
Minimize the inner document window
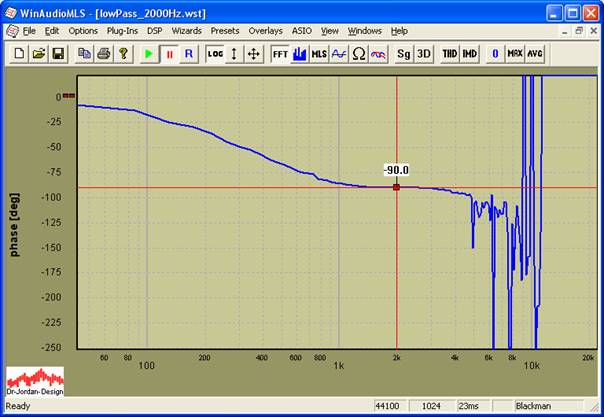[x=565, y=31]
